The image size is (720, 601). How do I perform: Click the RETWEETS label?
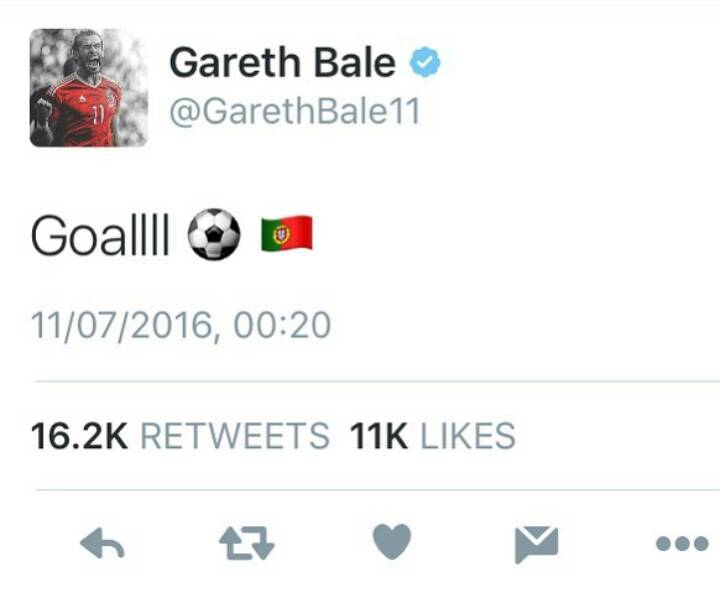[235, 436]
